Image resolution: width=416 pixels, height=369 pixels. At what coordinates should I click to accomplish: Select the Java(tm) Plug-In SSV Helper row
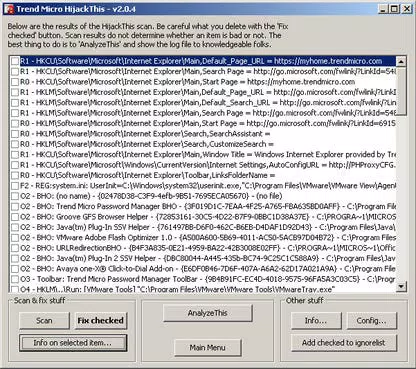(208, 227)
